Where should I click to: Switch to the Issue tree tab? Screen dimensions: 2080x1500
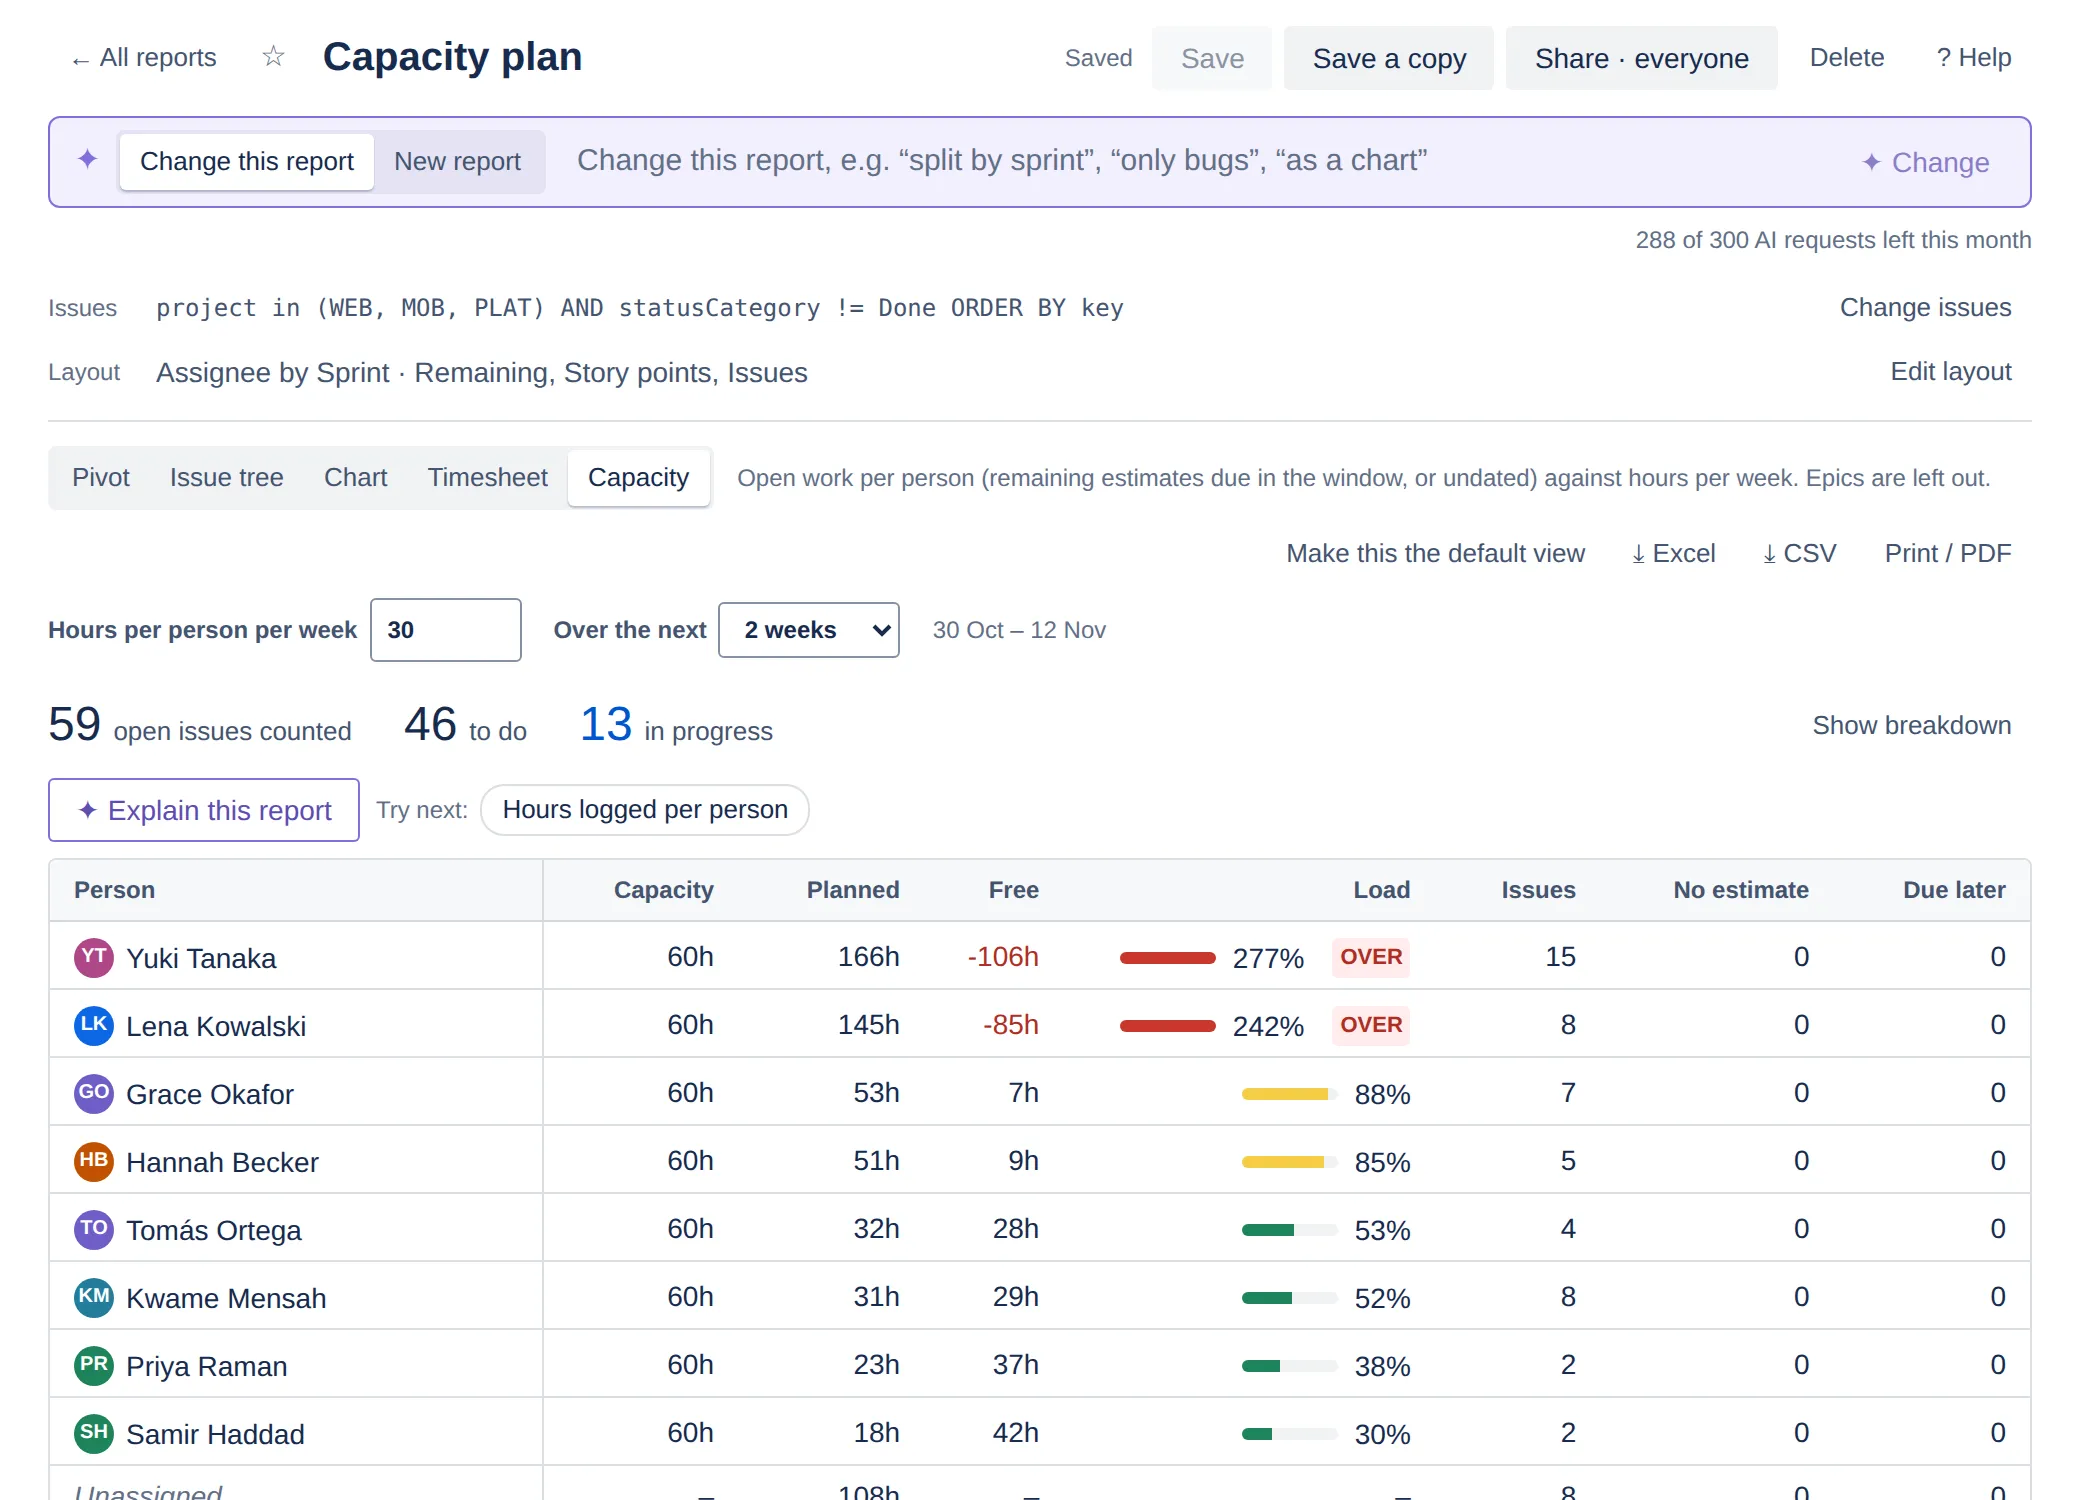pyautogui.click(x=227, y=478)
